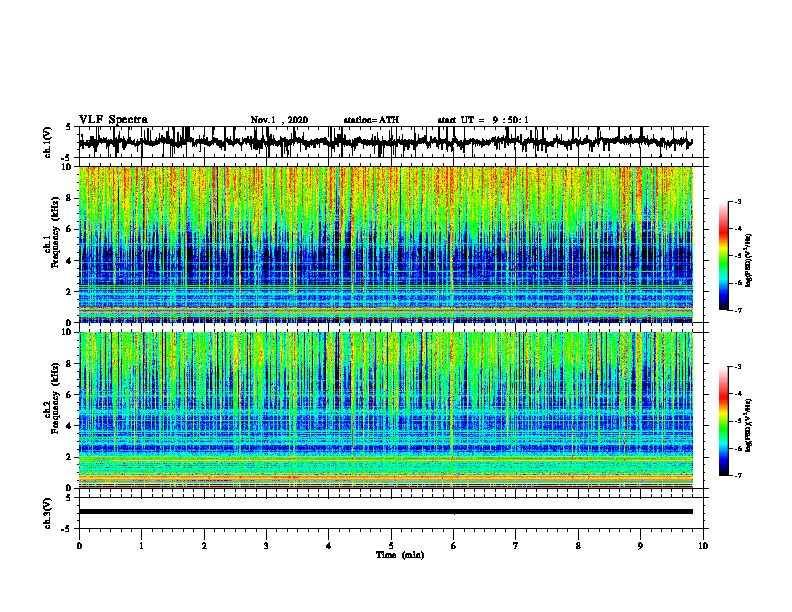Click the ch.1 color bar log(PSD) label

coord(749,260)
